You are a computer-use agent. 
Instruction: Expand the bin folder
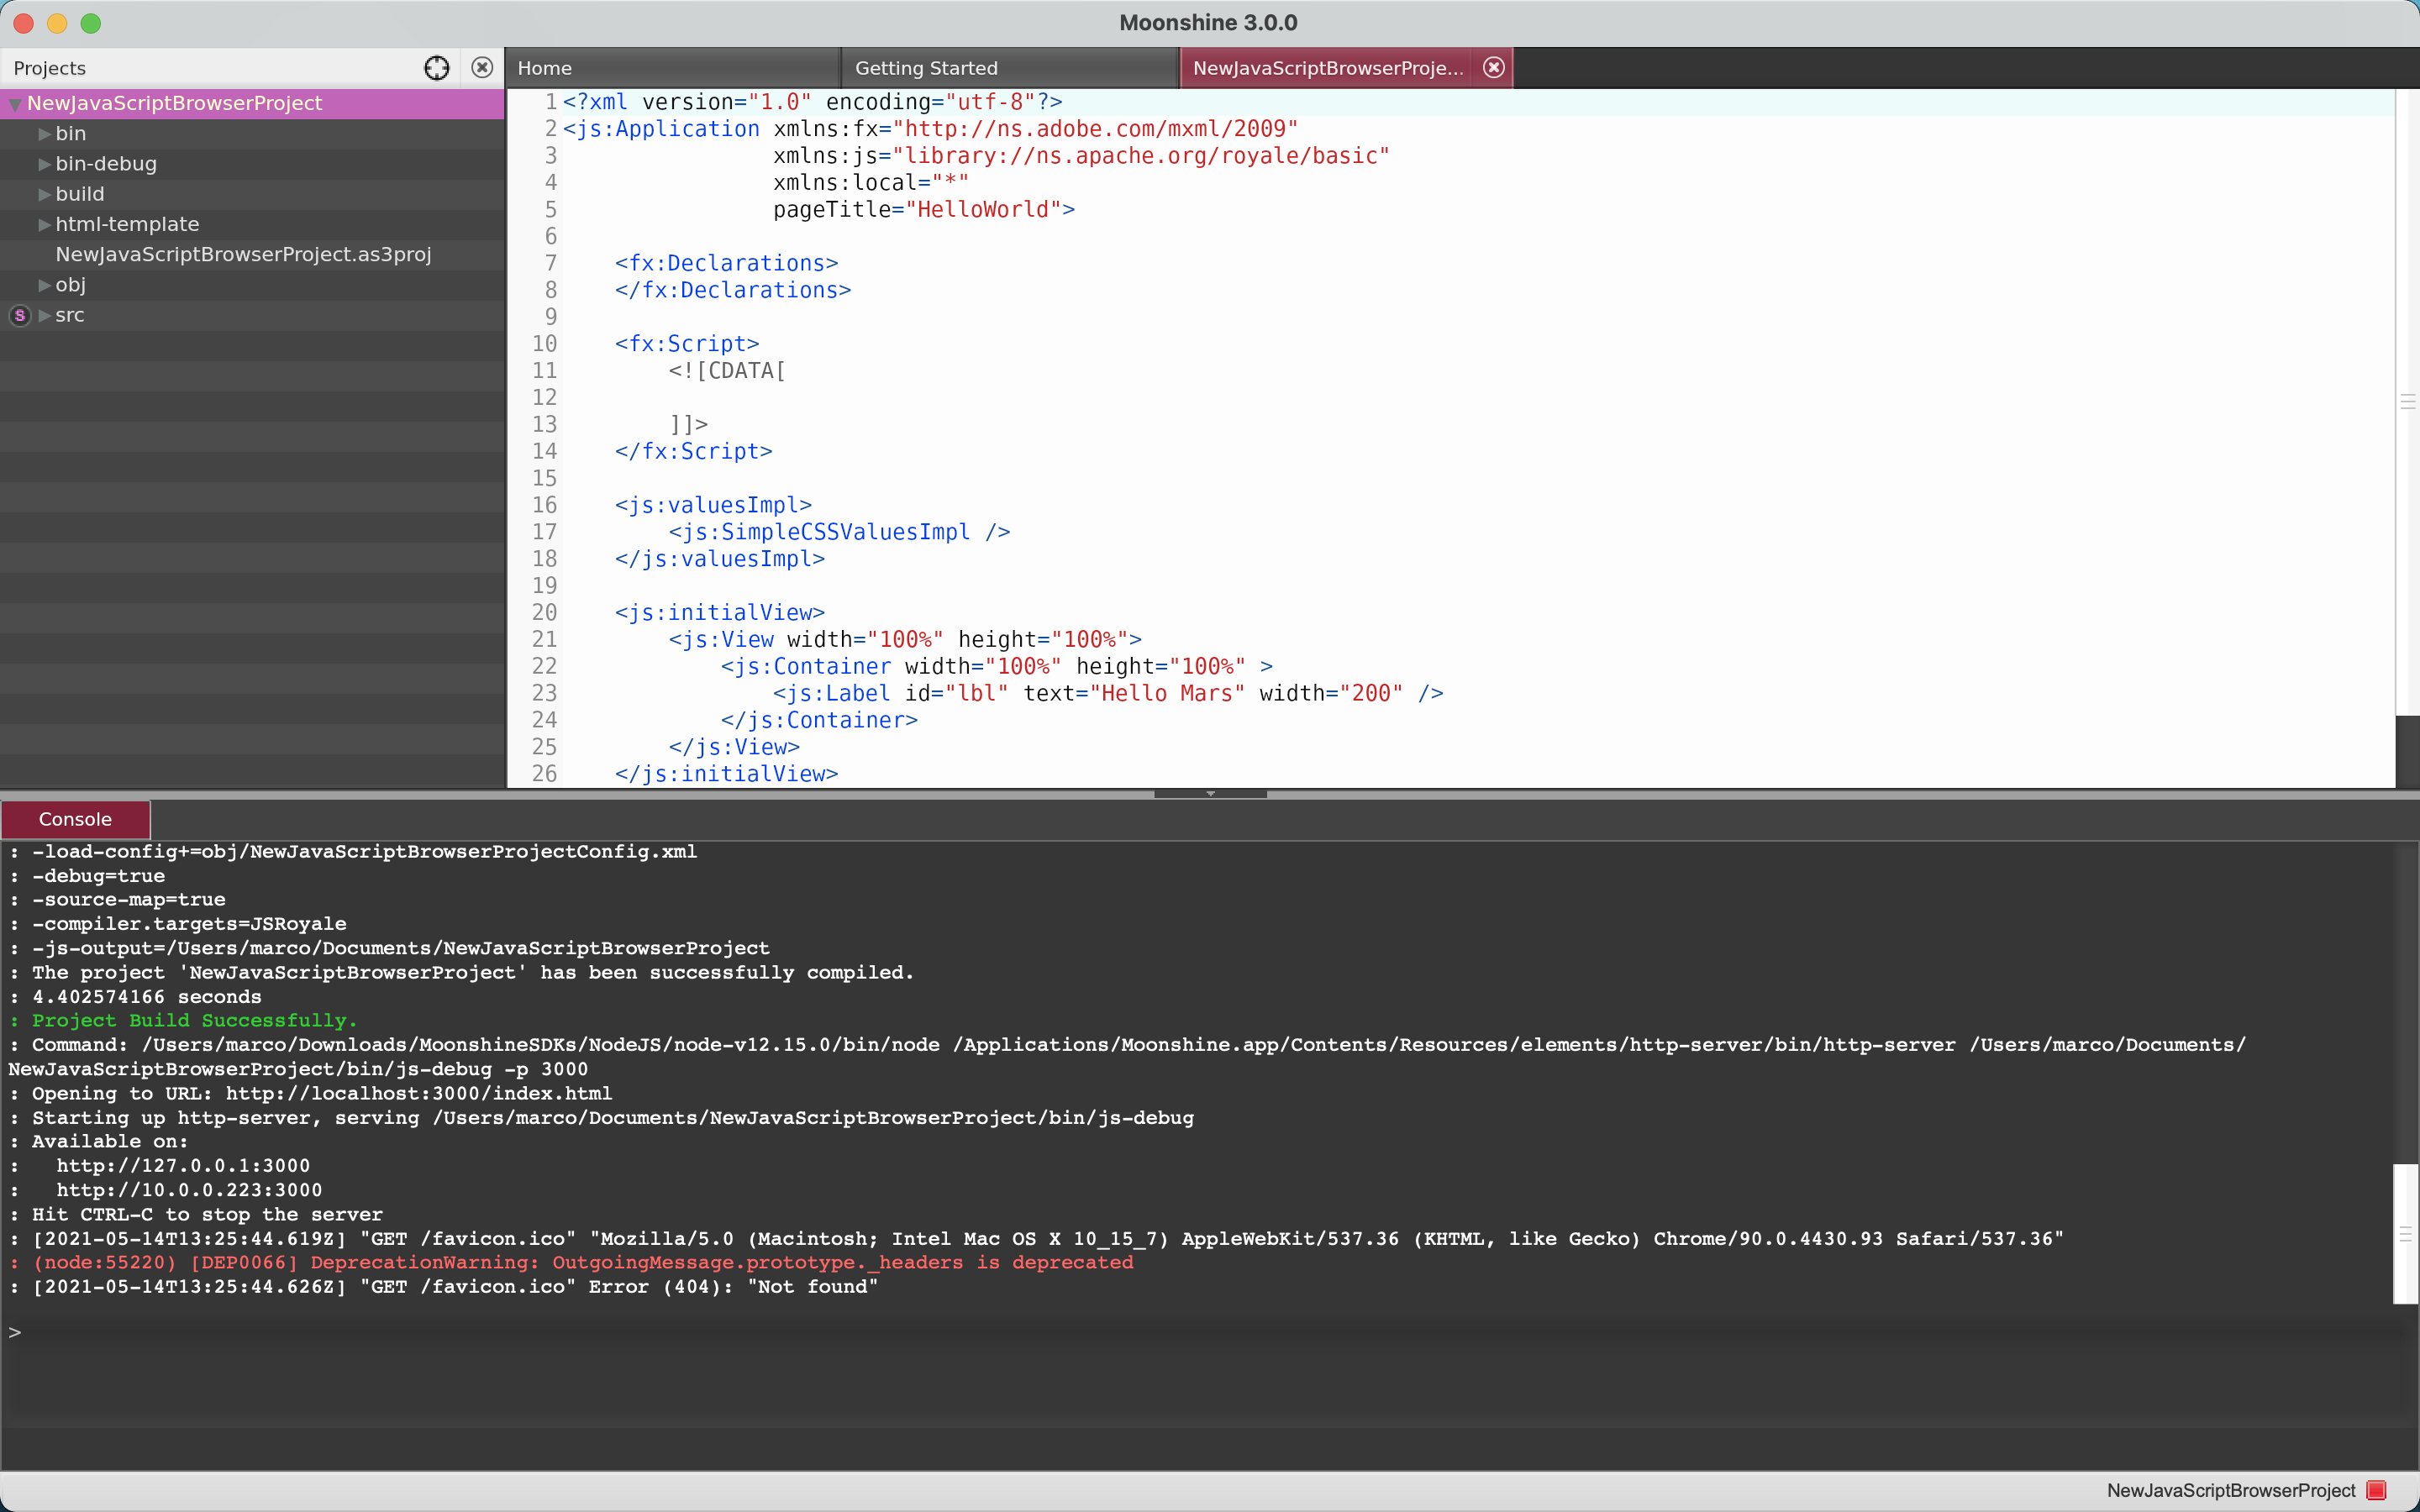[x=43, y=133]
